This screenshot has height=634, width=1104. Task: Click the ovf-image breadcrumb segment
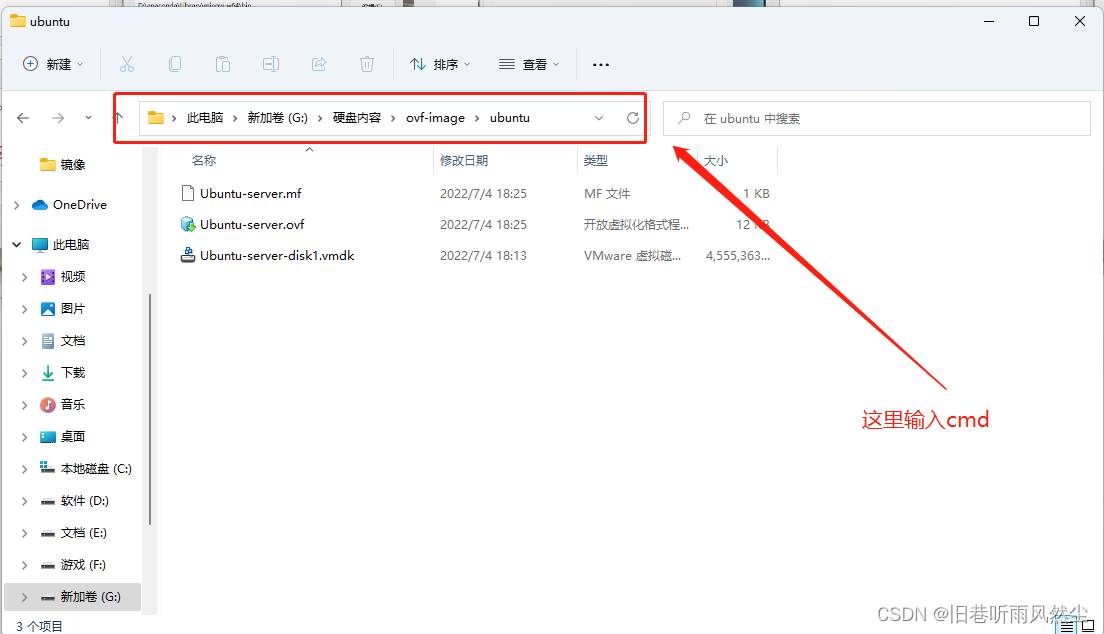pyautogui.click(x=435, y=118)
